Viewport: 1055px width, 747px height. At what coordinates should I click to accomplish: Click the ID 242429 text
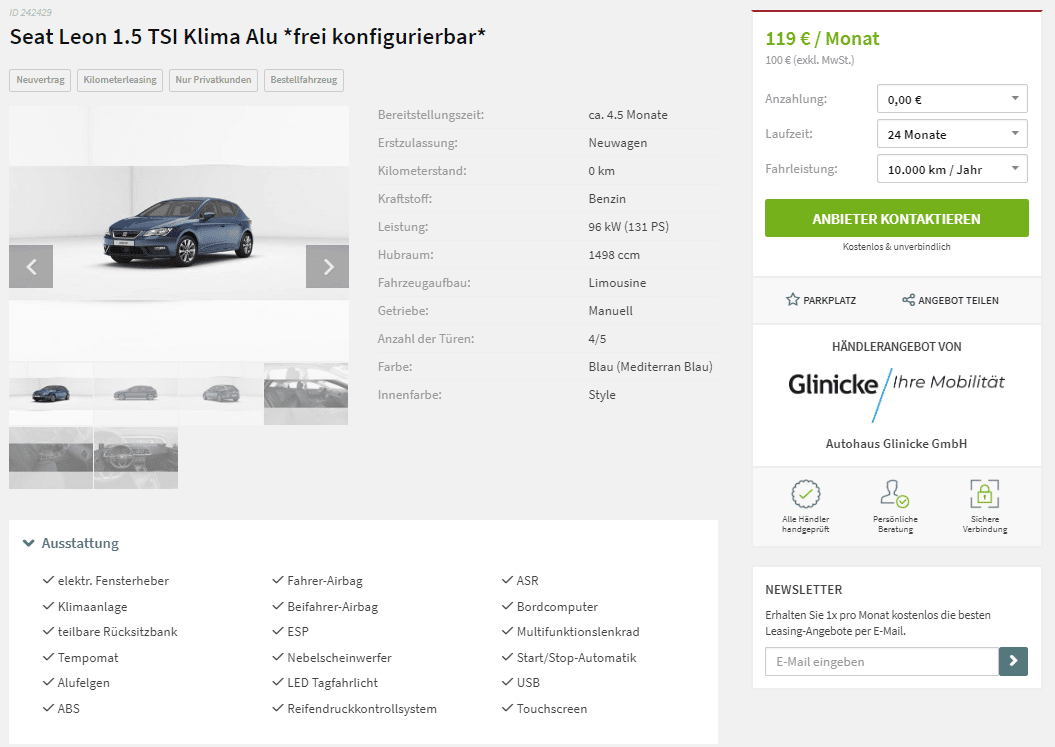coord(30,12)
